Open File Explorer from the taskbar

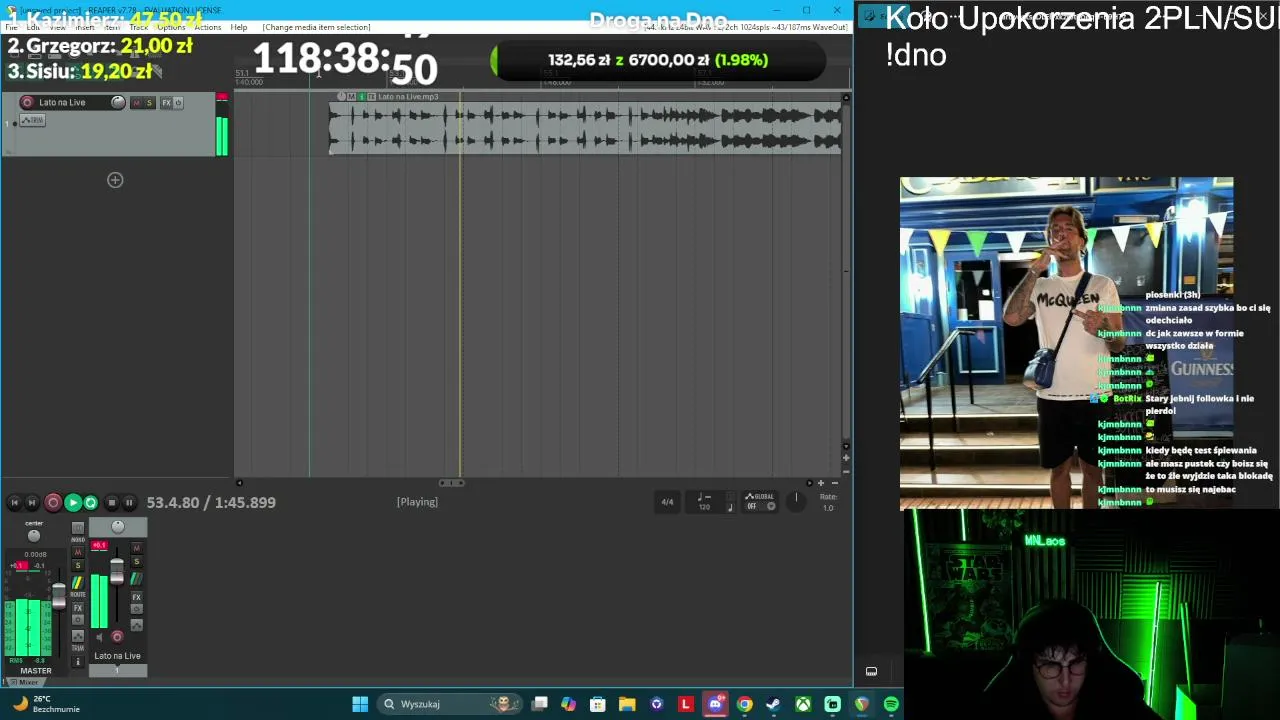tap(627, 704)
